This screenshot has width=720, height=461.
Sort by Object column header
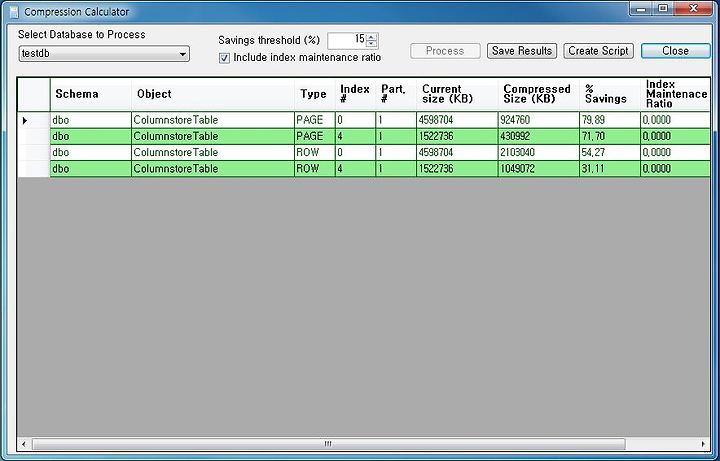coord(213,94)
